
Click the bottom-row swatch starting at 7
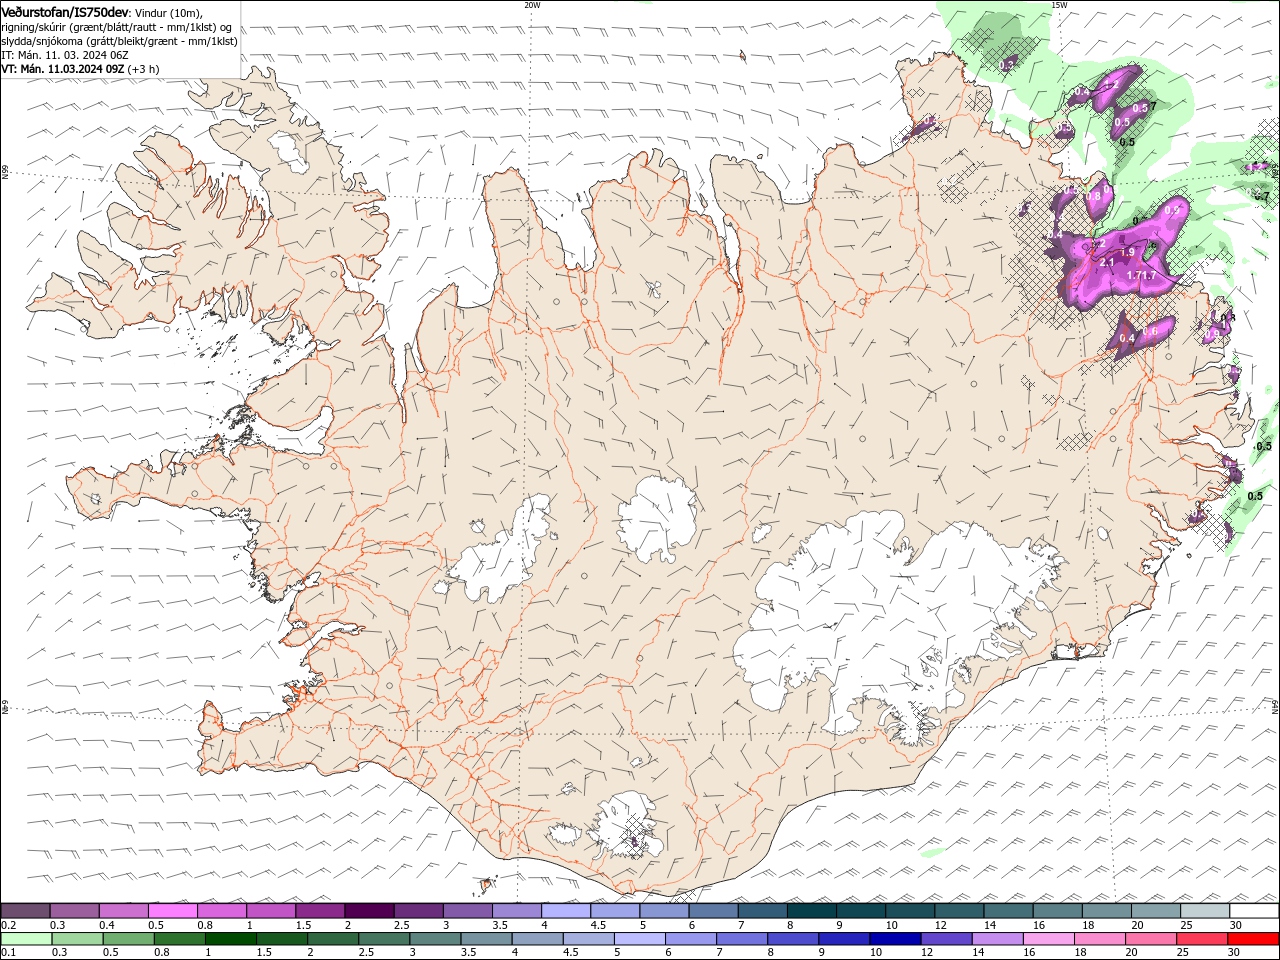click(x=743, y=939)
